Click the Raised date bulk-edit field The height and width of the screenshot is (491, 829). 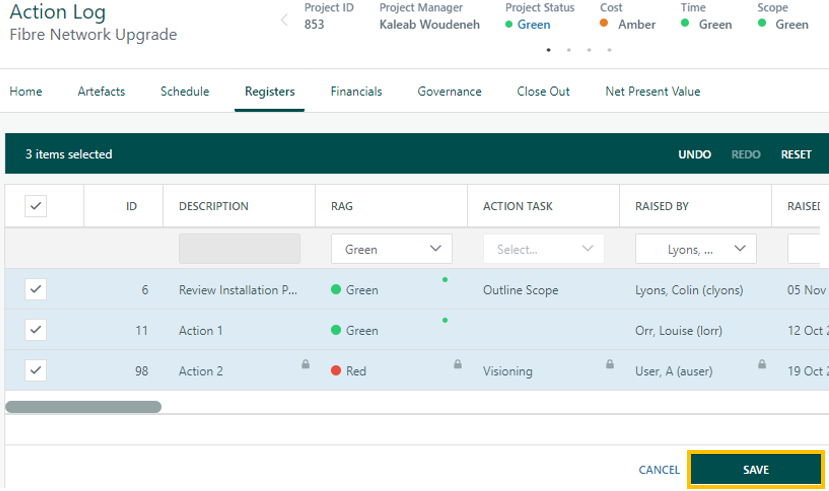805,249
